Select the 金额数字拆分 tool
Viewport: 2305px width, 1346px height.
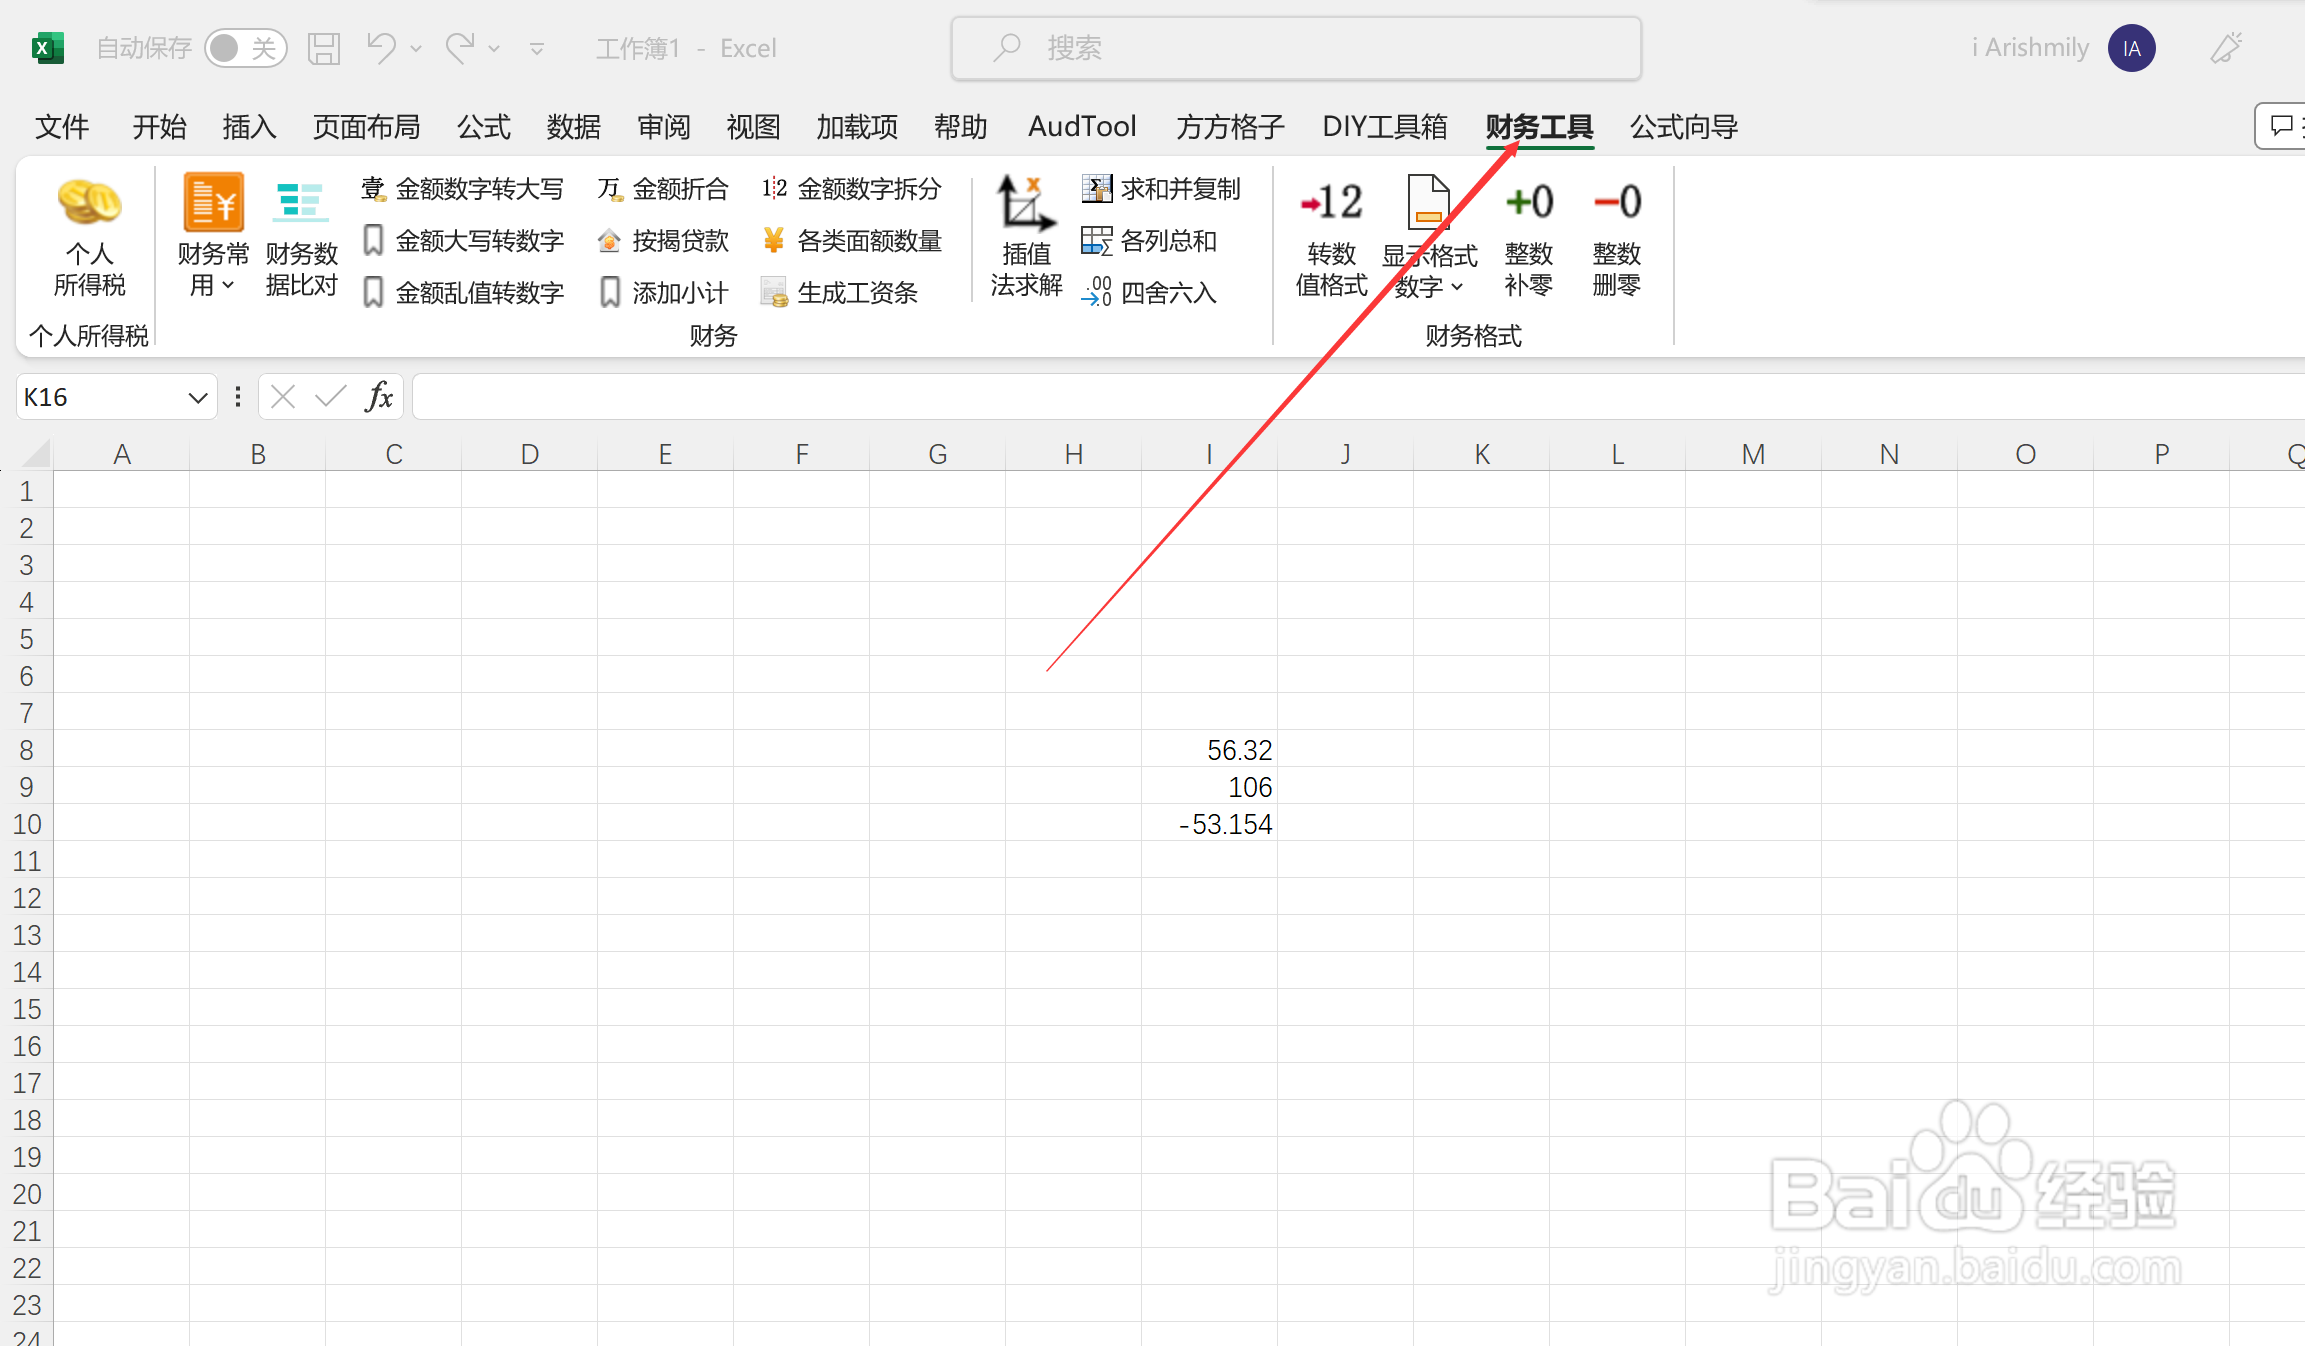point(852,189)
